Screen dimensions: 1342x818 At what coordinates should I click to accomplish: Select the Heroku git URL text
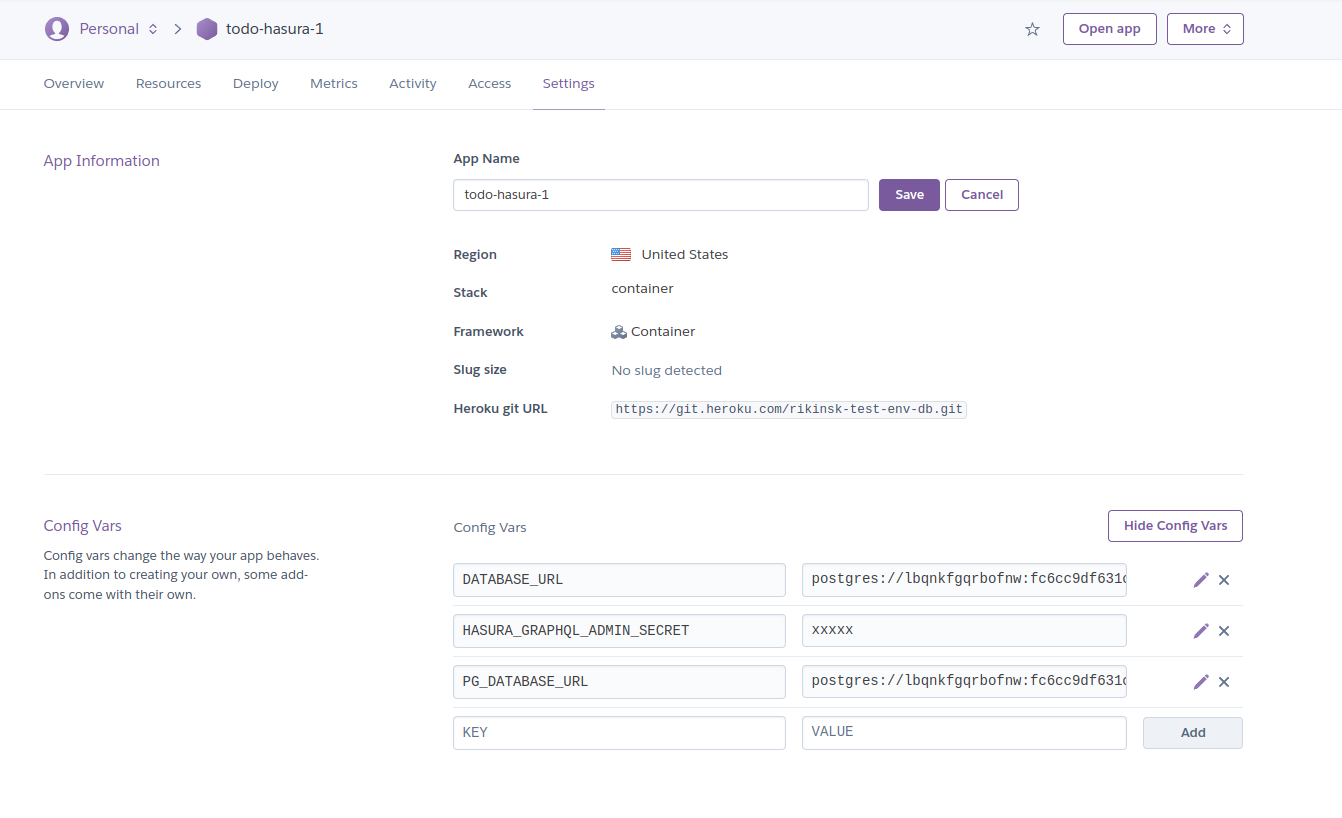[788, 409]
